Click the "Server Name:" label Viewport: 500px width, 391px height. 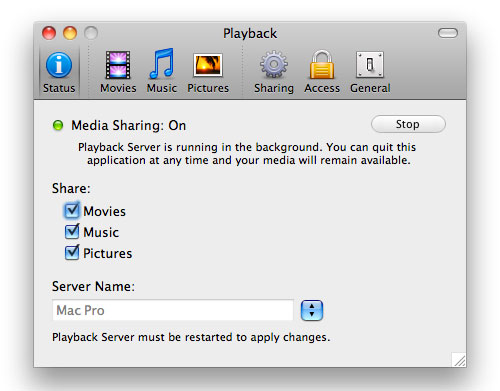coord(93,286)
